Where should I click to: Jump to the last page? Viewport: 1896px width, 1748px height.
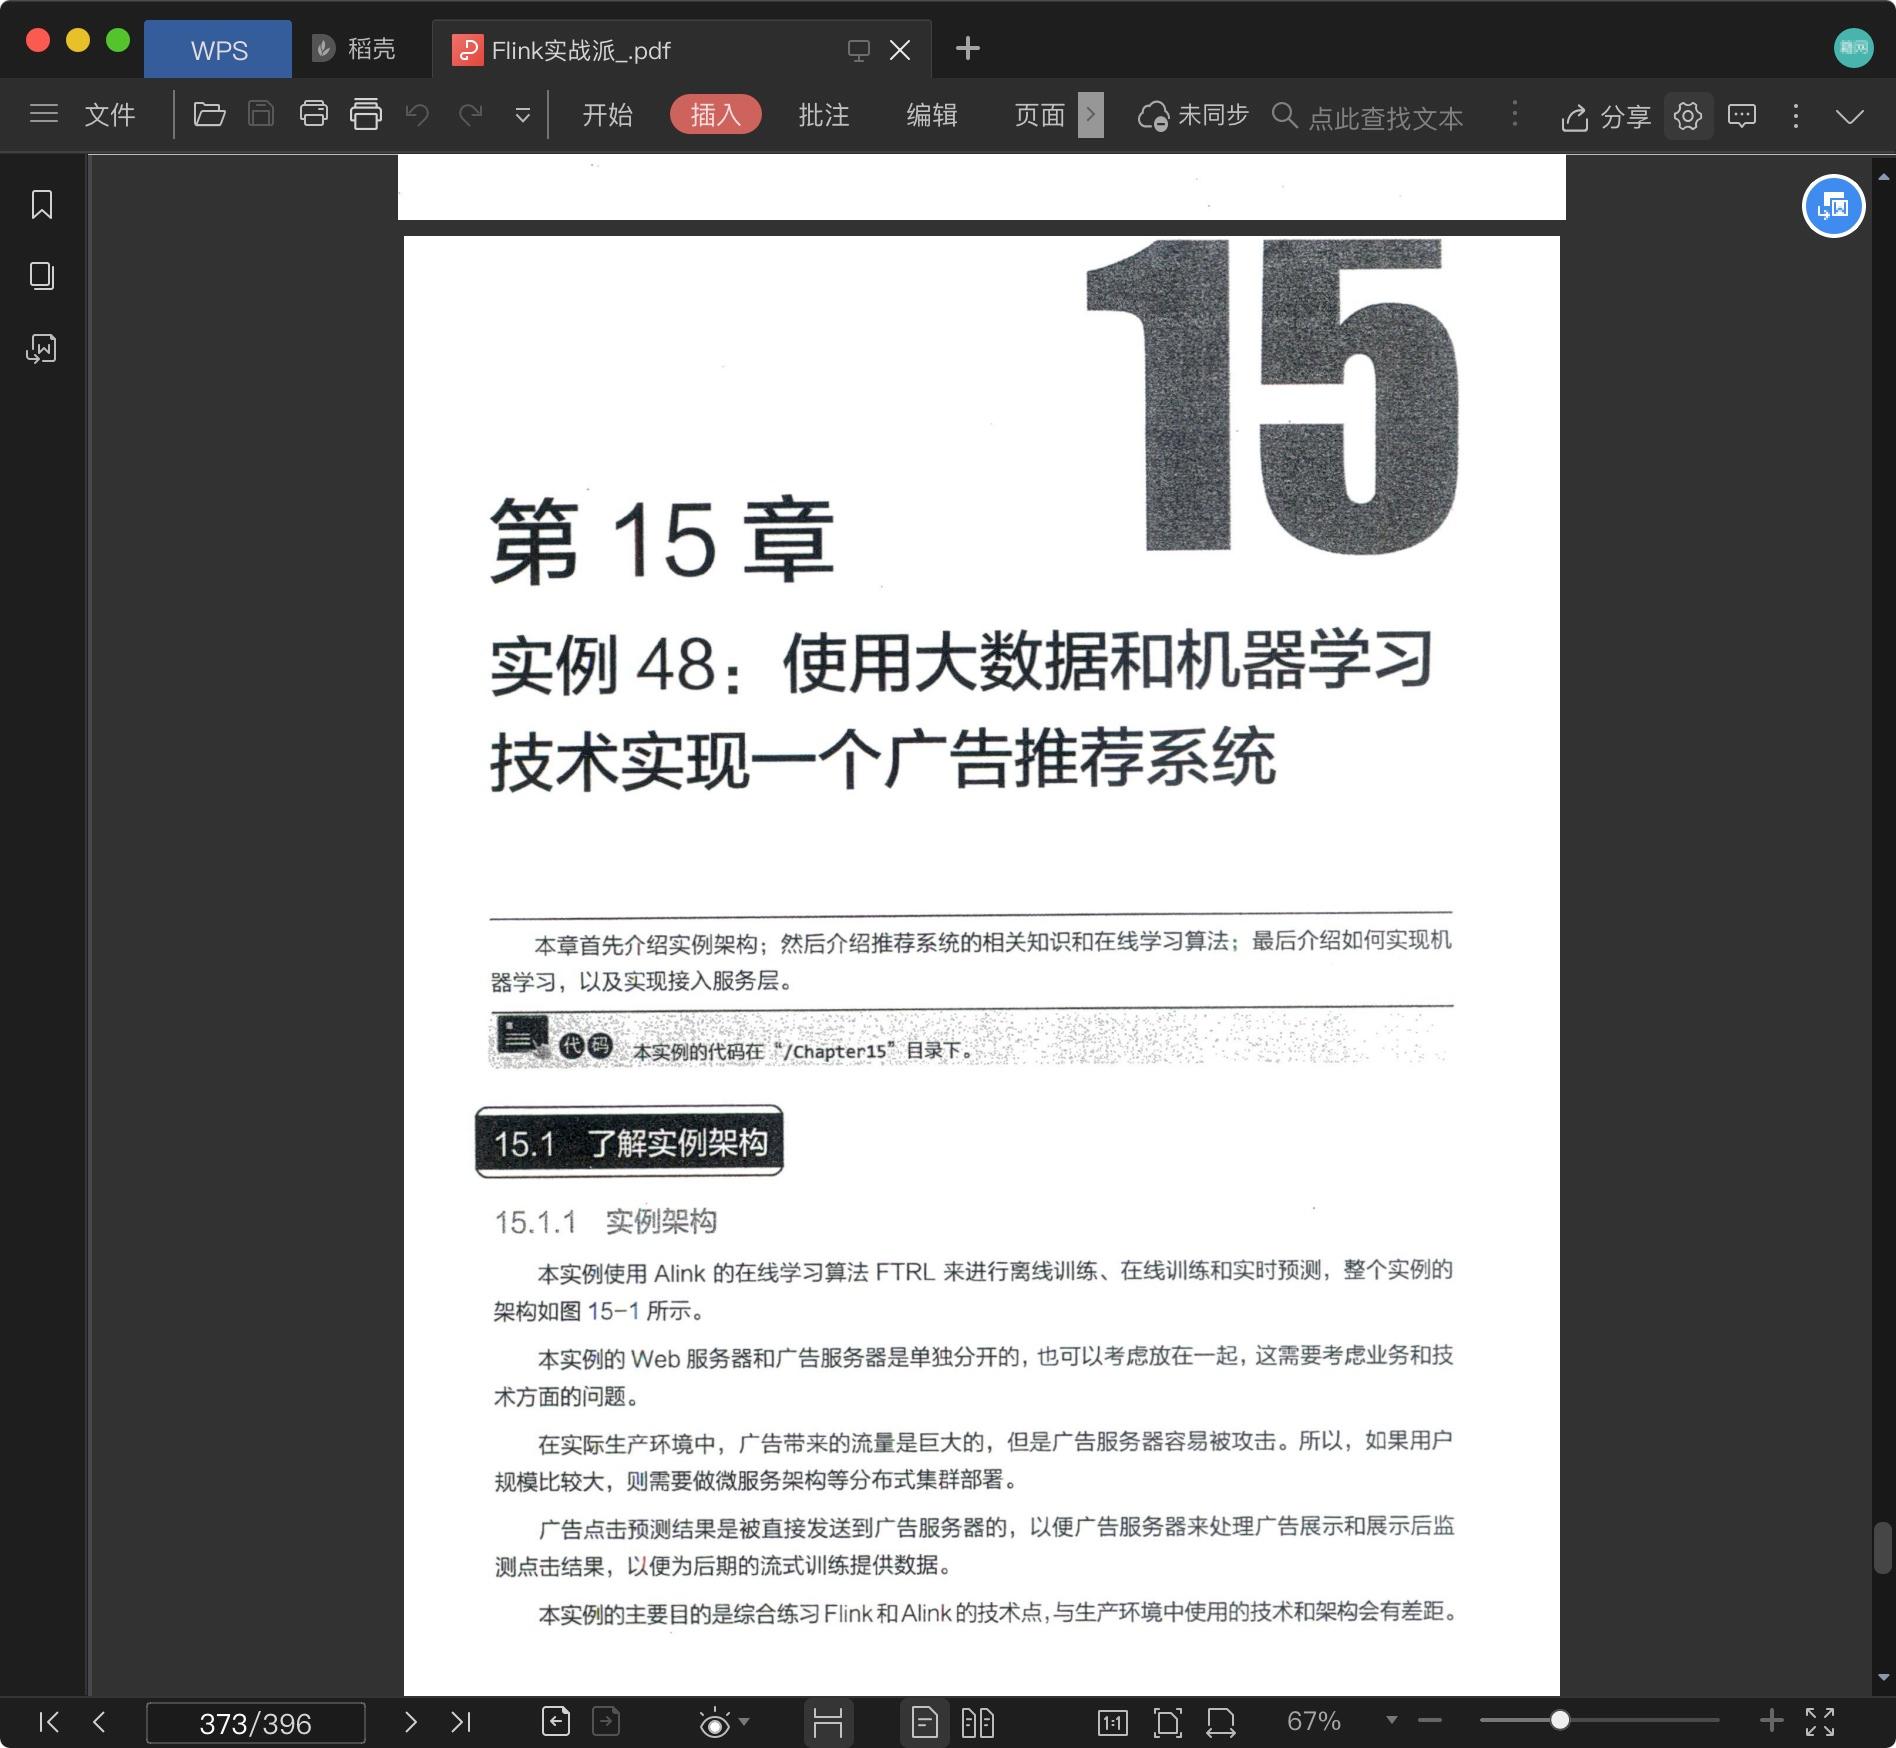click(x=461, y=1722)
